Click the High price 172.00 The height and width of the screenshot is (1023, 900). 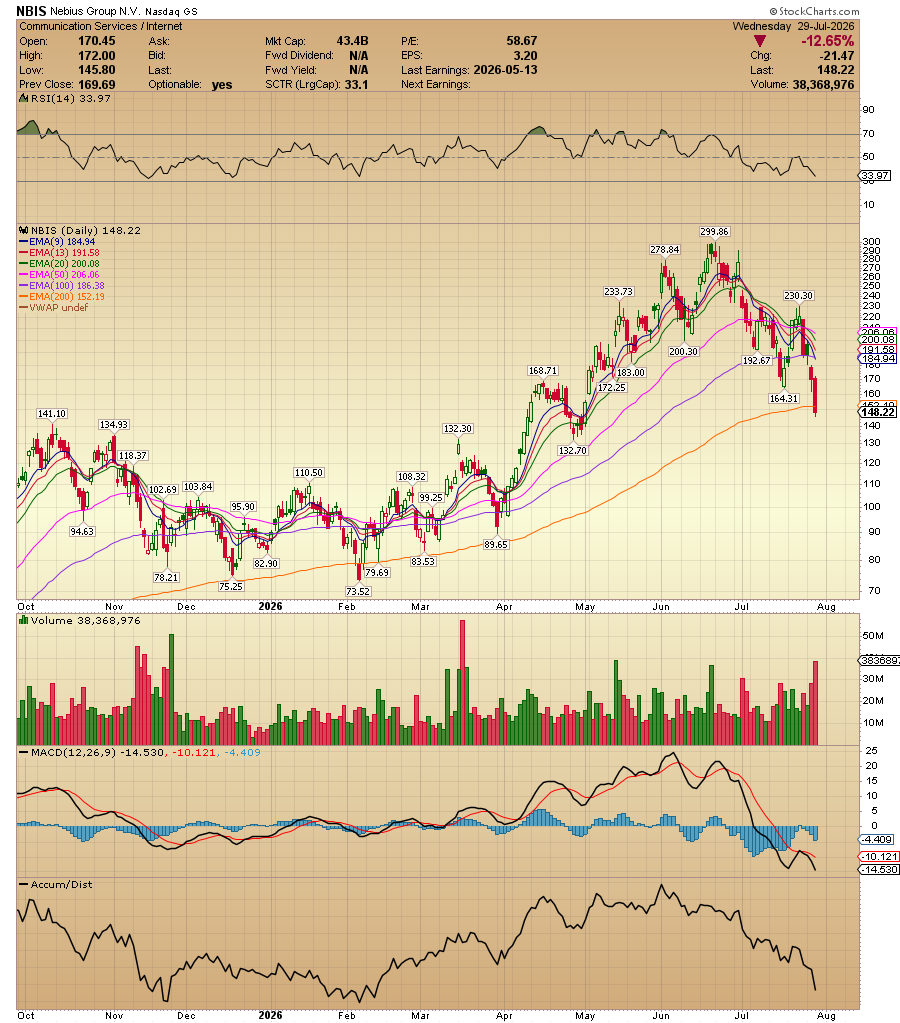click(97, 55)
